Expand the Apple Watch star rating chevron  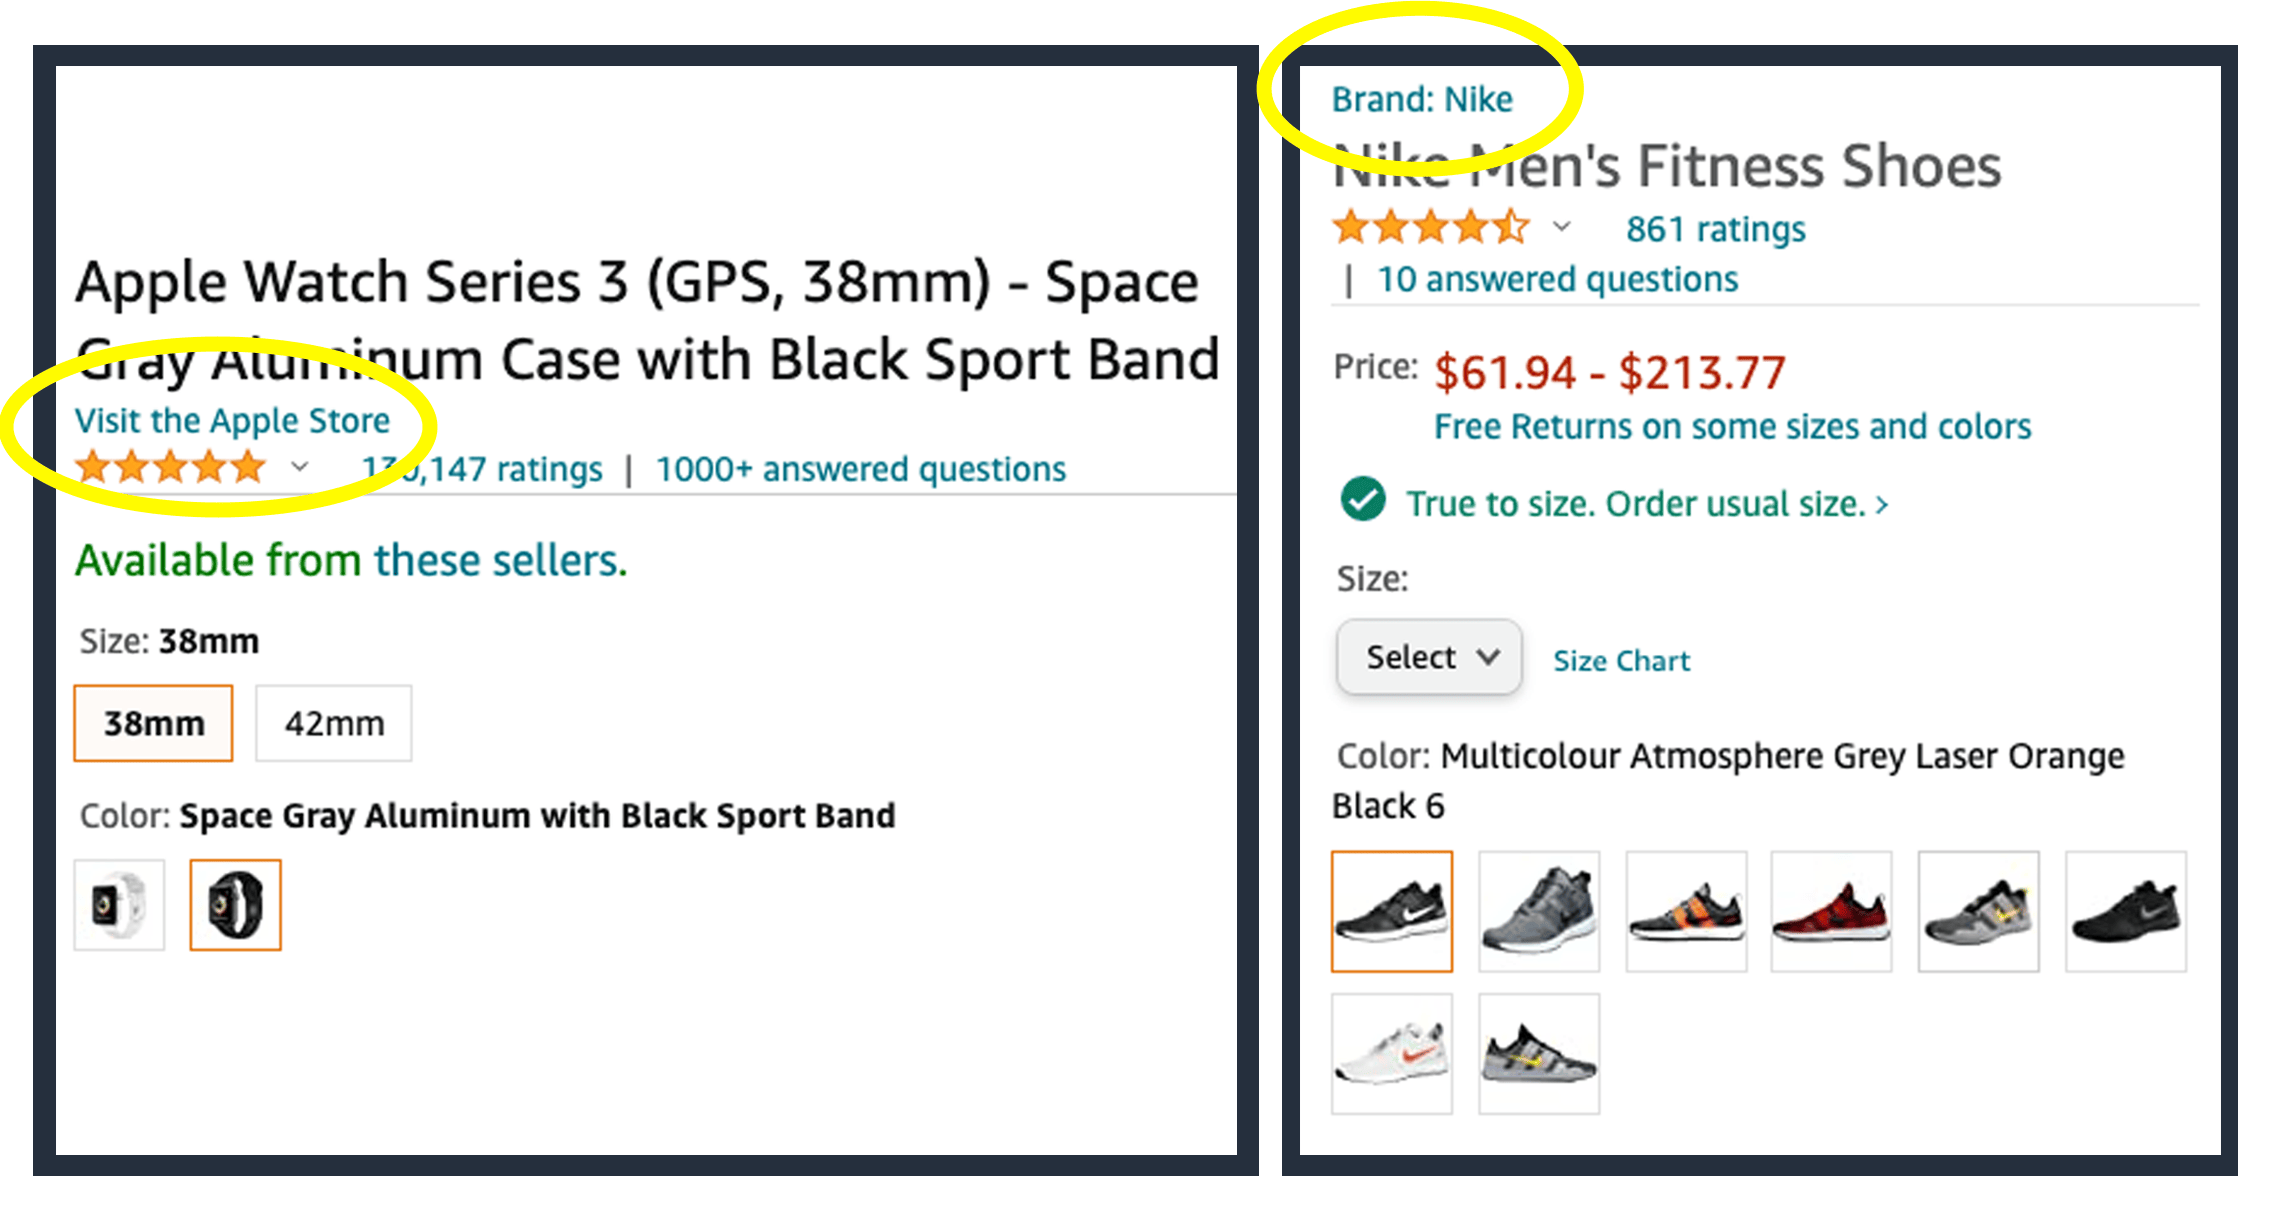pos(299,467)
